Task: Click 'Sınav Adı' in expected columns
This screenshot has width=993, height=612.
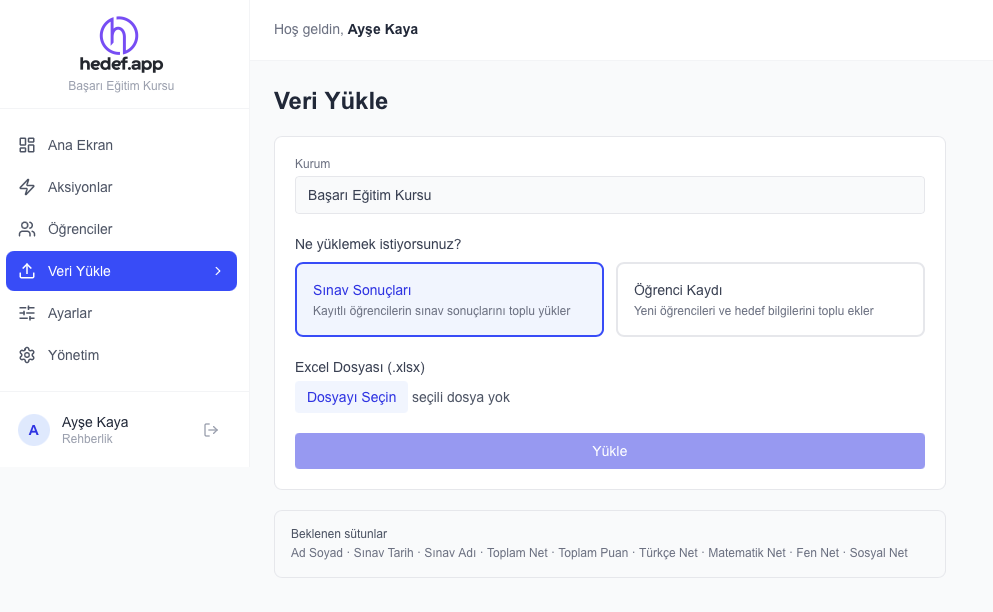Action: click(x=450, y=552)
